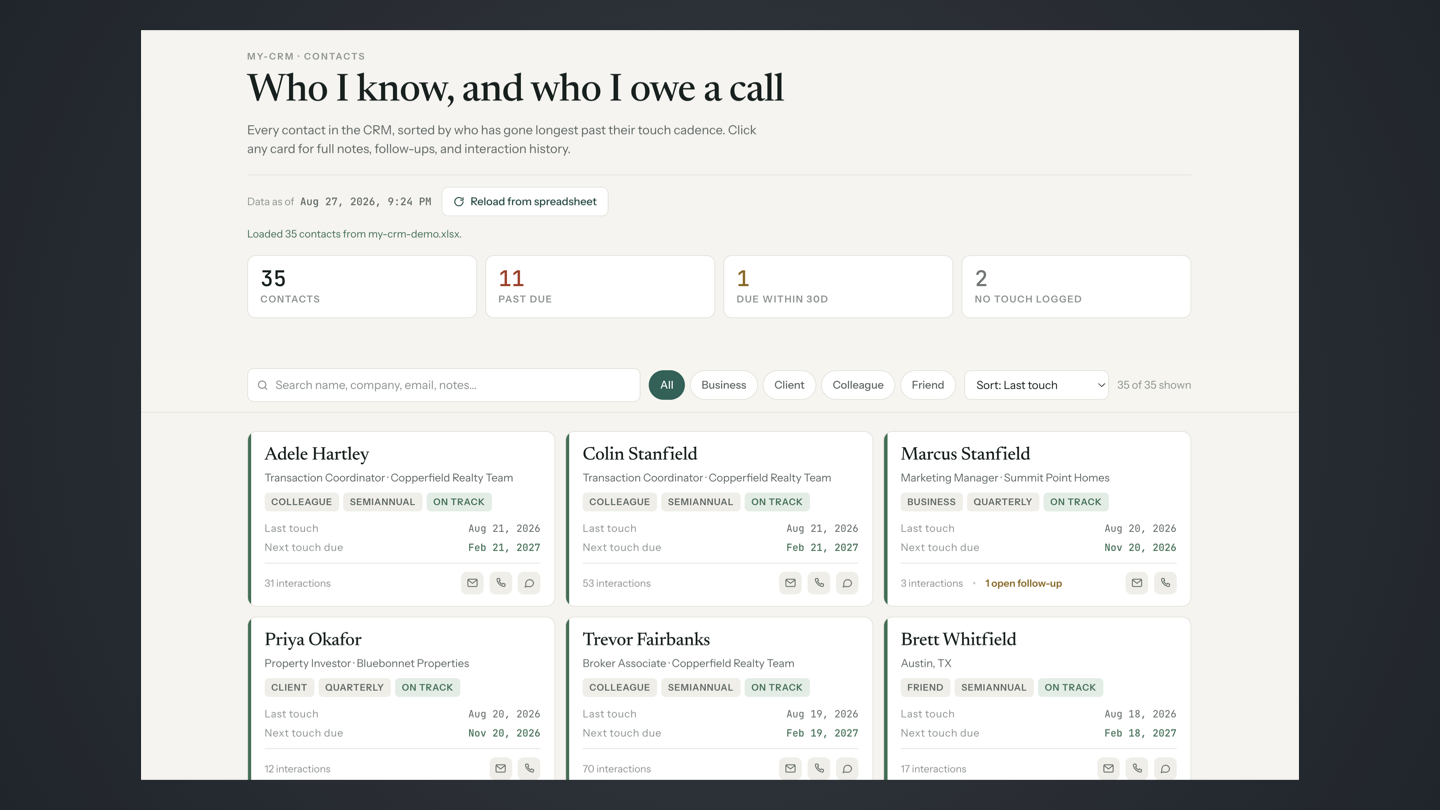Click the email icon on Trevor Fairbanks' card

[x=790, y=768]
